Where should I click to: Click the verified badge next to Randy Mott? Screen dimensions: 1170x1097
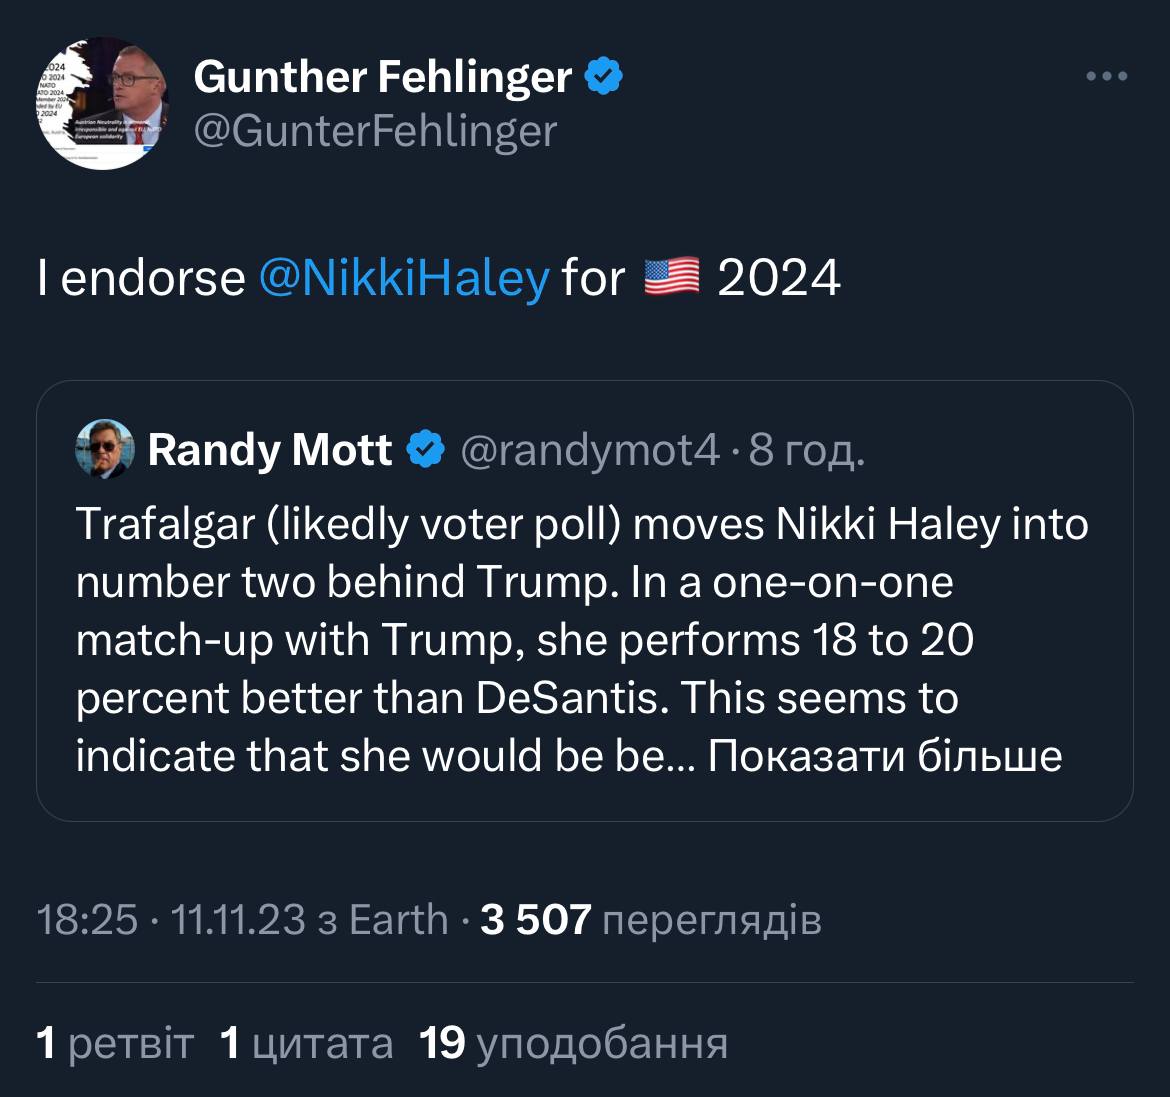click(x=426, y=450)
